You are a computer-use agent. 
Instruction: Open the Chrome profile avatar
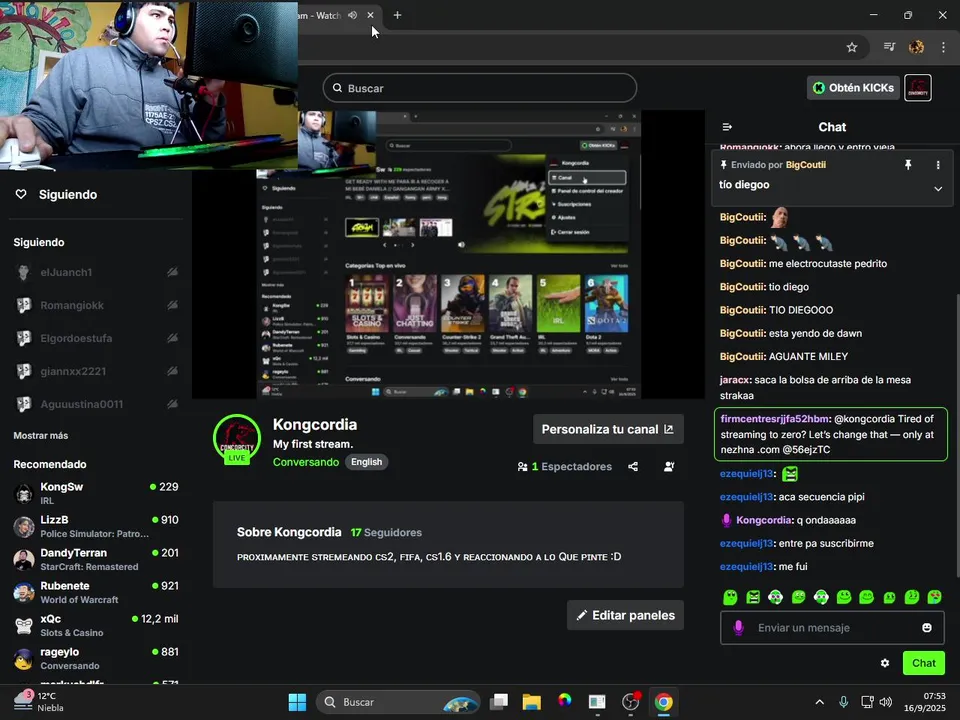pos(917,47)
